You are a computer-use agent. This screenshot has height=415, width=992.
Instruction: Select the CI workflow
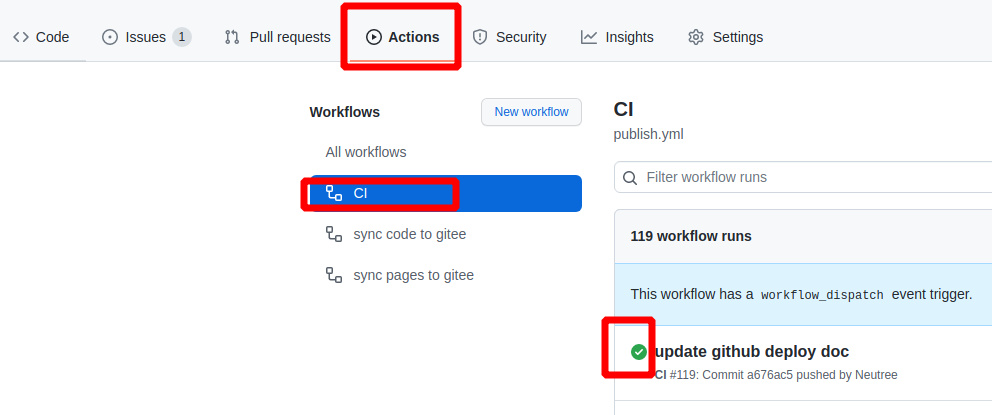click(x=445, y=194)
